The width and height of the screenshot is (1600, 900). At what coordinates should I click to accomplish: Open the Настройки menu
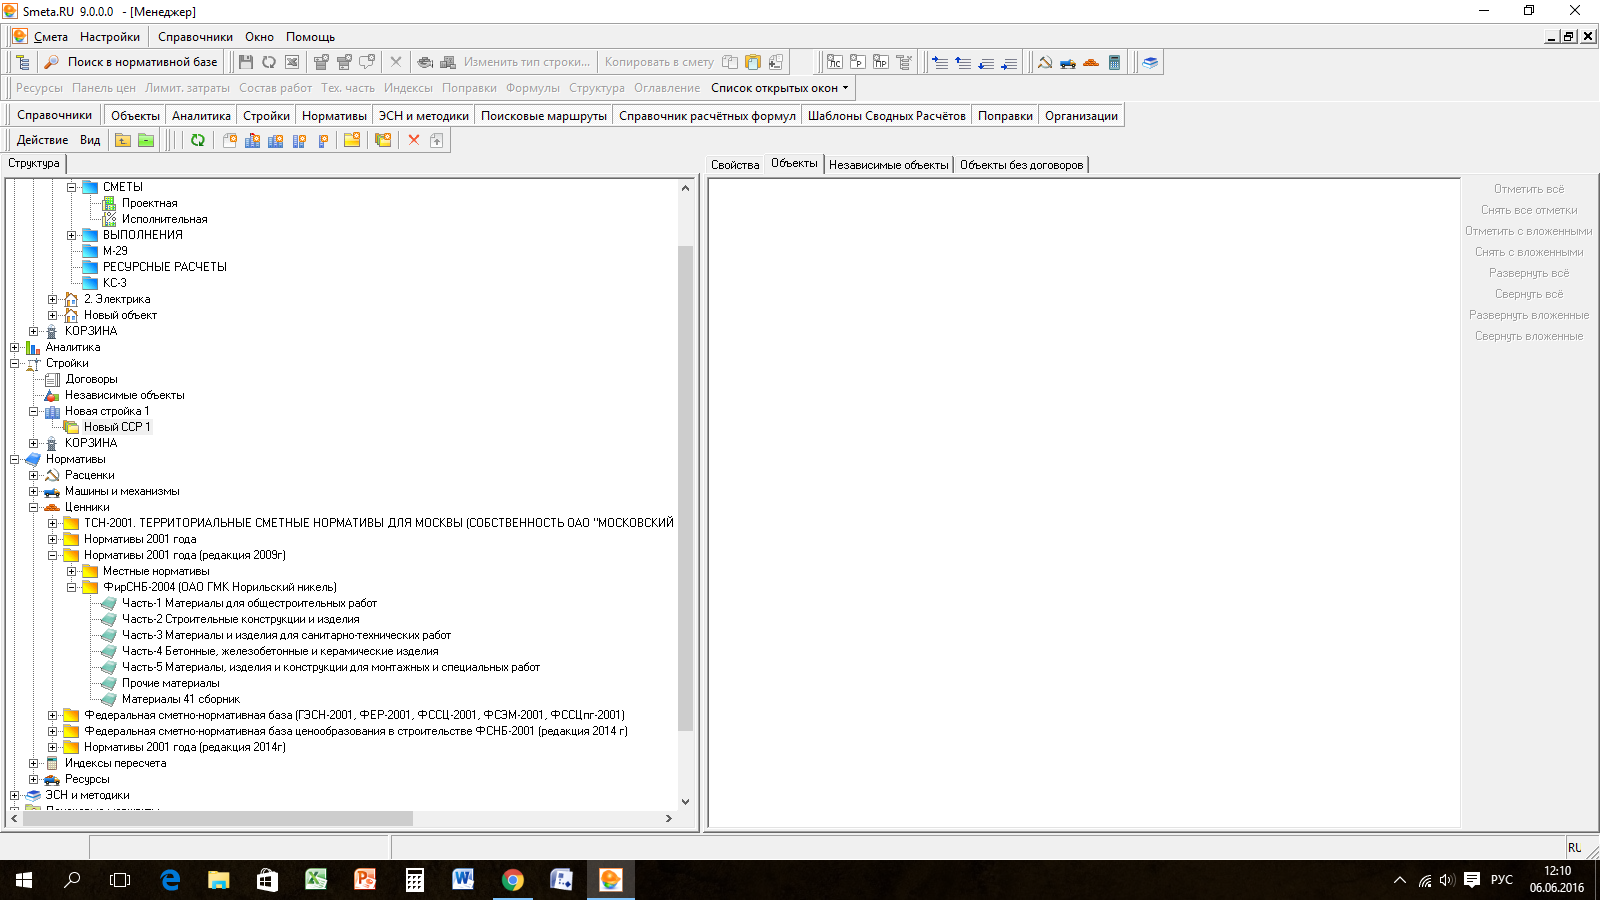pyautogui.click(x=110, y=37)
